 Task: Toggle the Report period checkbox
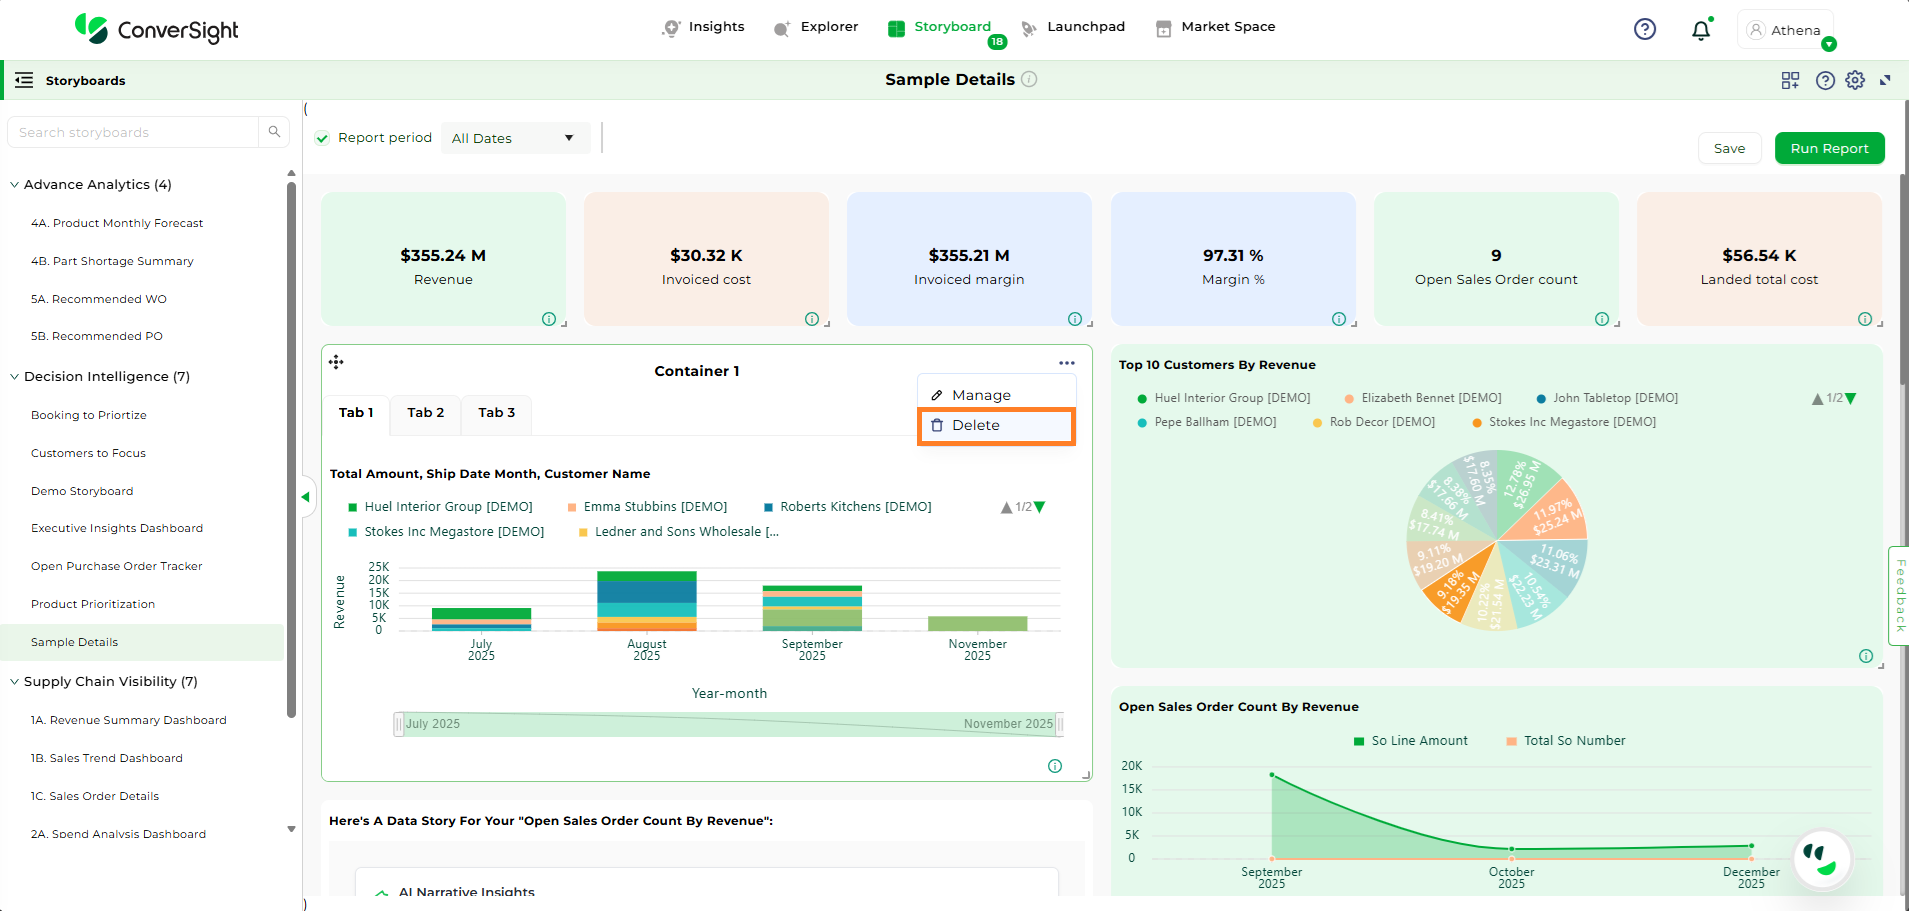point(322,138)
